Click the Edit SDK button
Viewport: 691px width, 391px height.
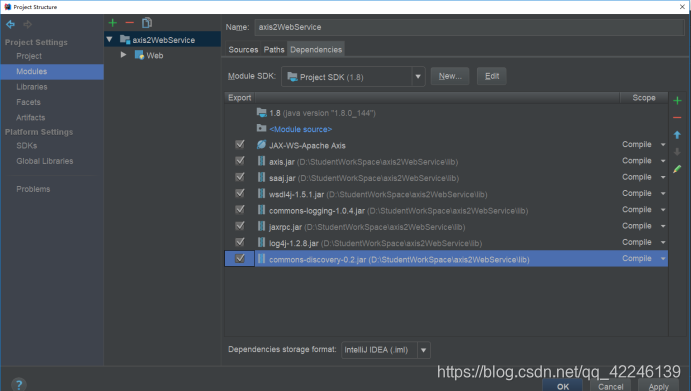click(x=492, y=76)
